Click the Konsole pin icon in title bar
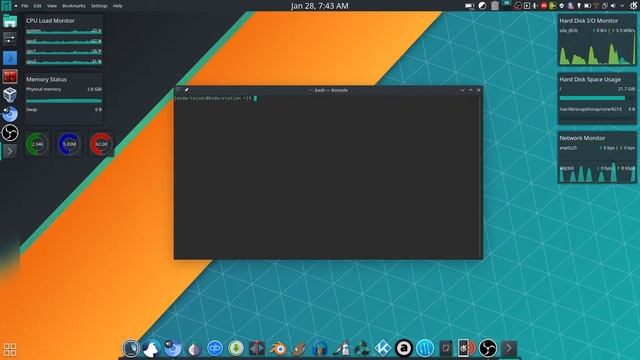This screenshot has height=360, width=640. click(x=186, y=90)
